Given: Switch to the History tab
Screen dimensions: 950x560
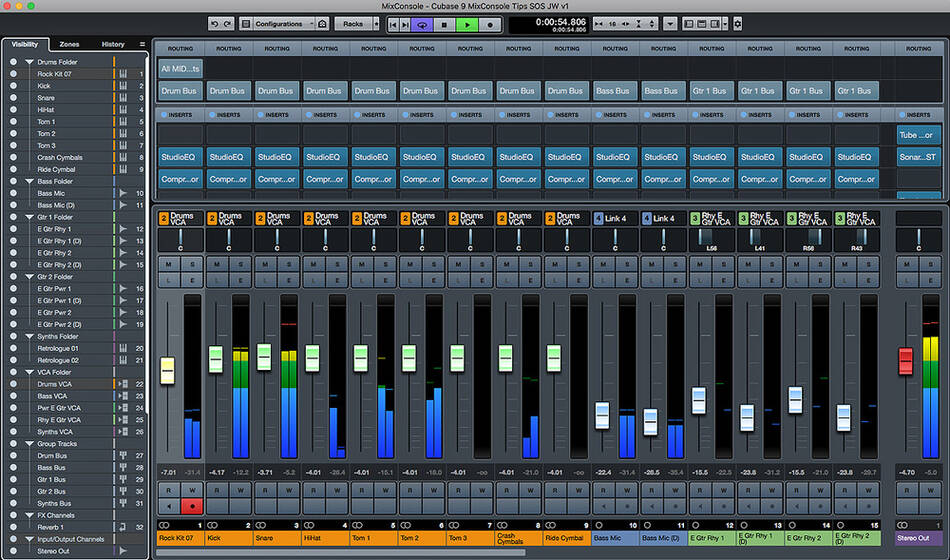Looking at the screenshot, I should point(113,44).
